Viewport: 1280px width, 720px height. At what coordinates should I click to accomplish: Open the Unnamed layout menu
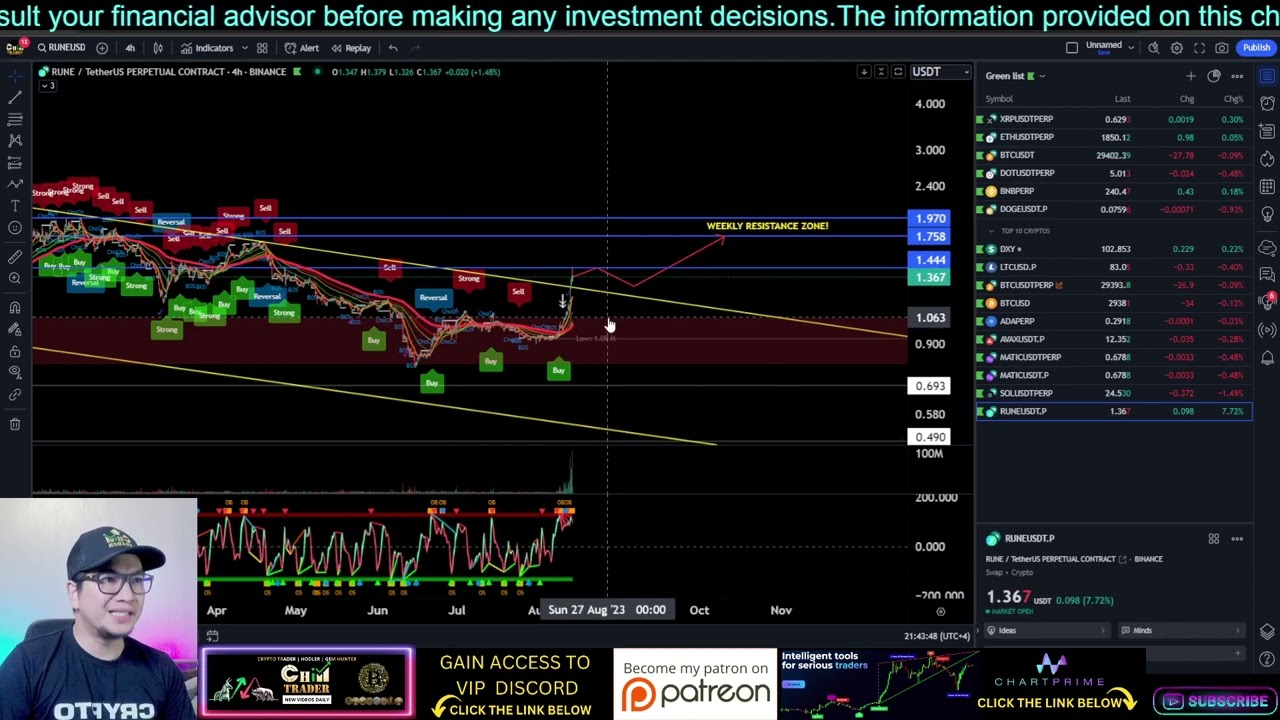point(1110,48)
